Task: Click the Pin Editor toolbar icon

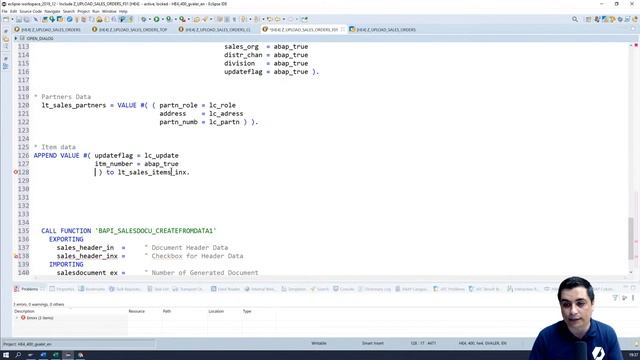Action: [x=304, y=19]
